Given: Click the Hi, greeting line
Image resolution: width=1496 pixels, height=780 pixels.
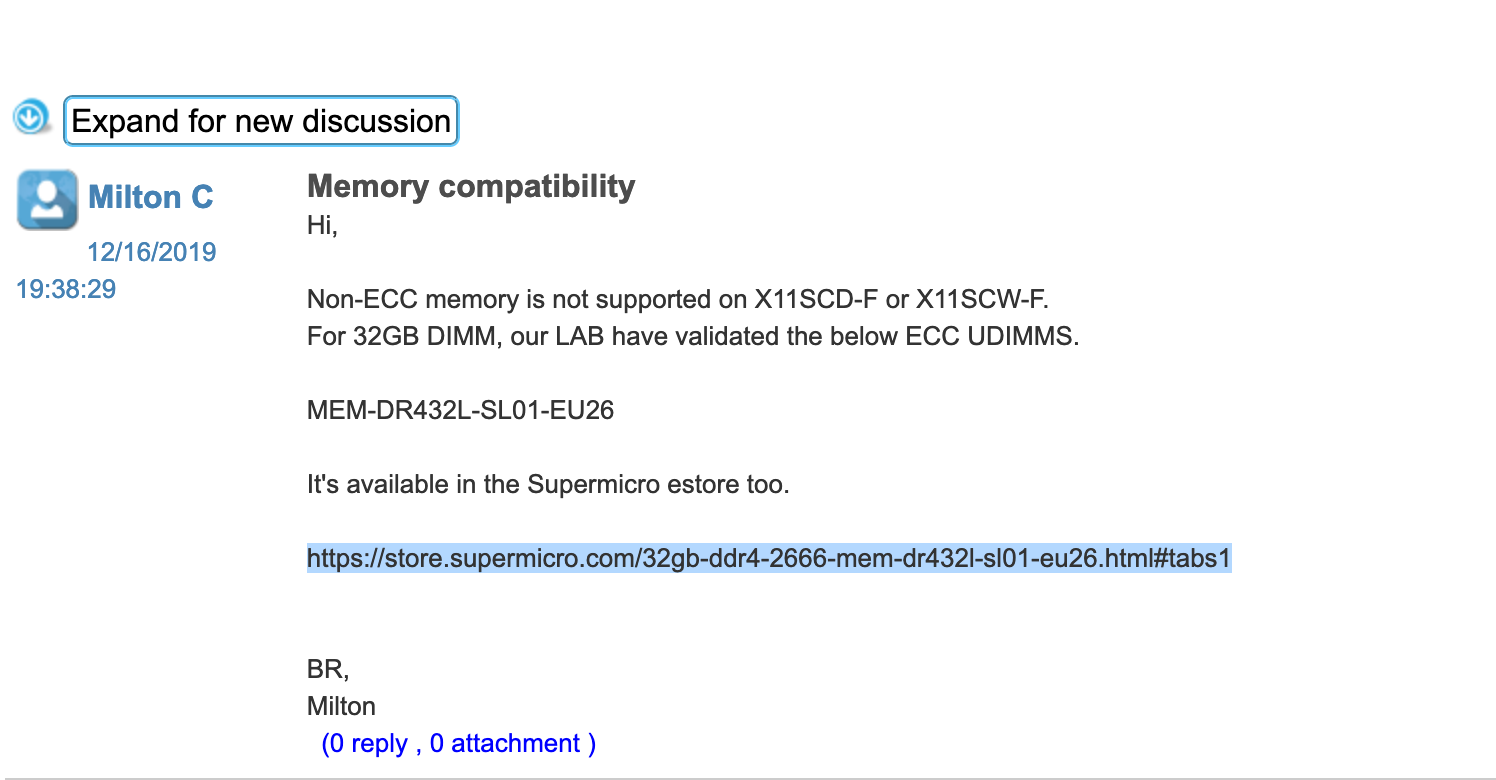Looking at the screenshot, I should click(322, 225).
